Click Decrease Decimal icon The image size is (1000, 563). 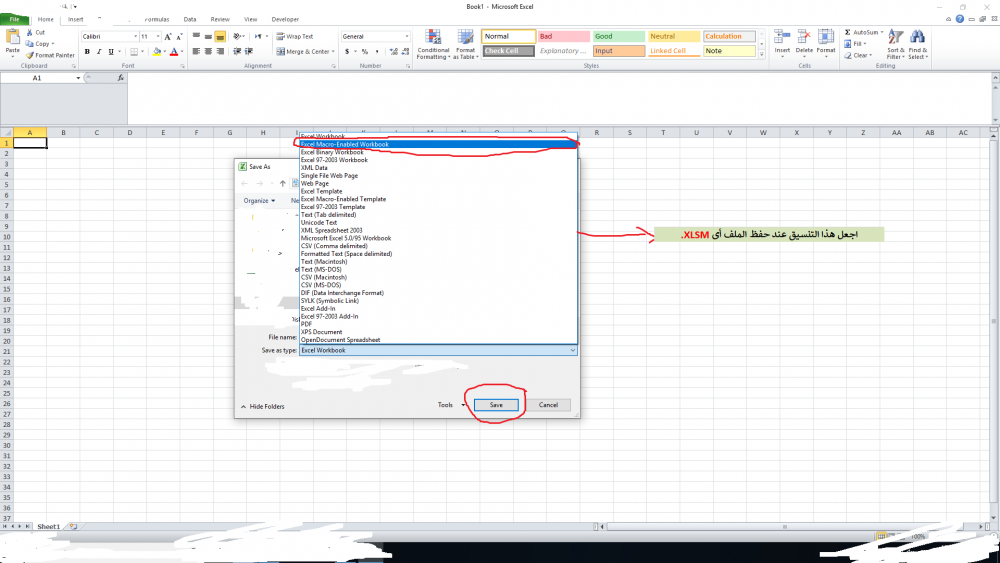coord(406,52)
